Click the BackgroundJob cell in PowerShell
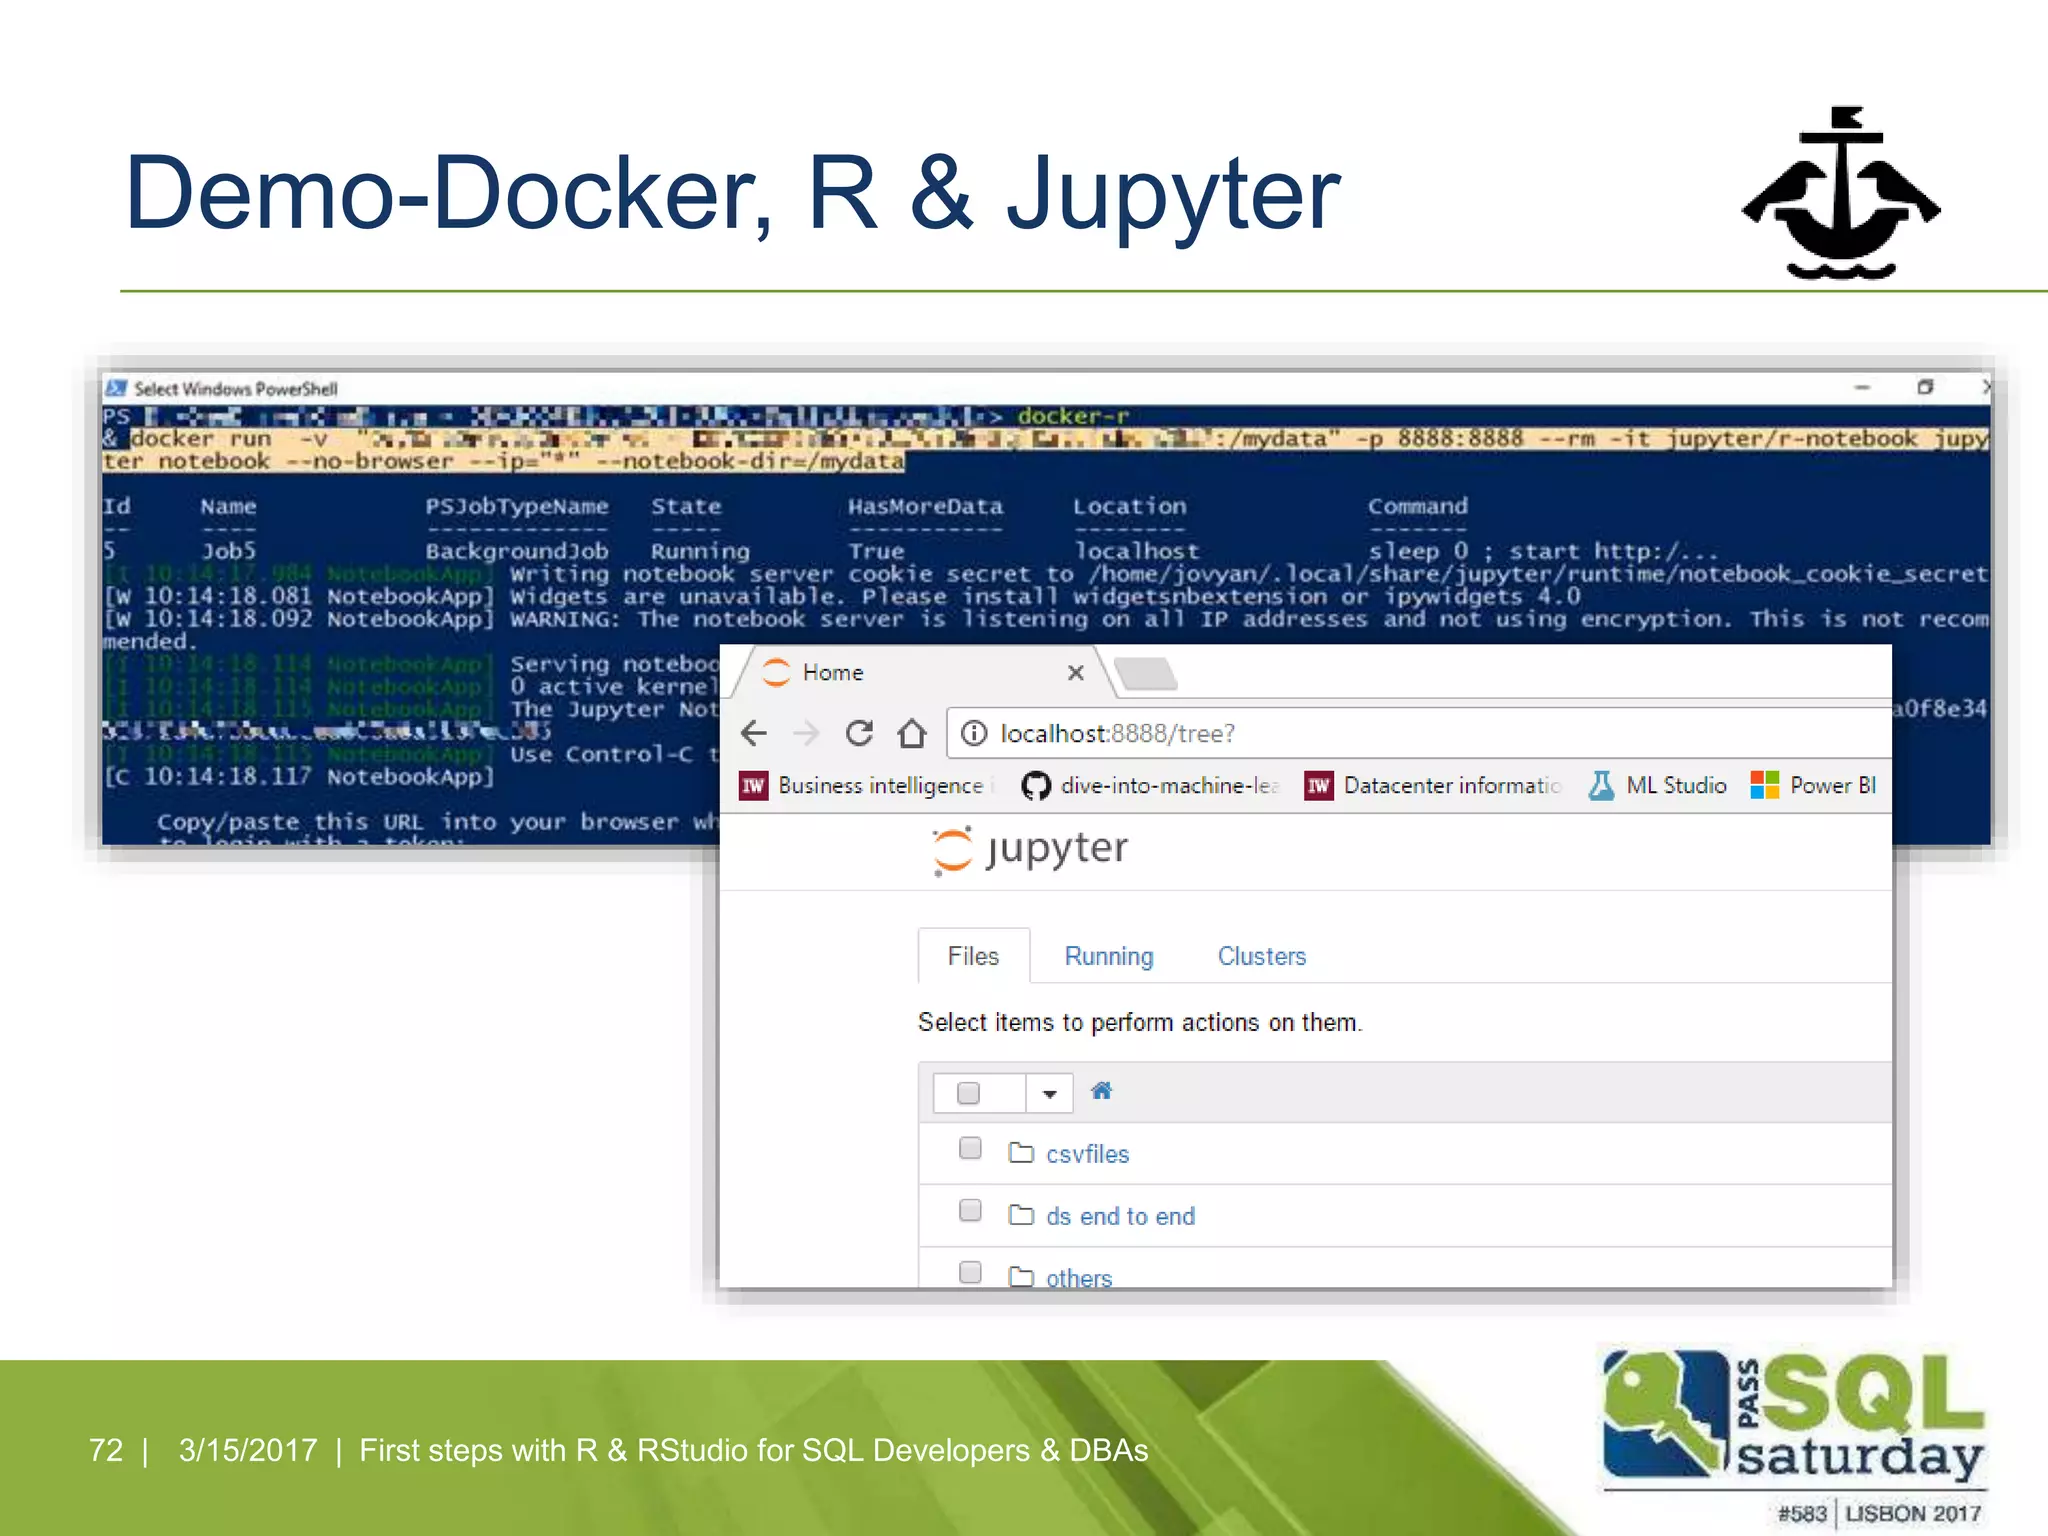Viewport: 2048px width, 1536px height. click(x=516, y=551)
